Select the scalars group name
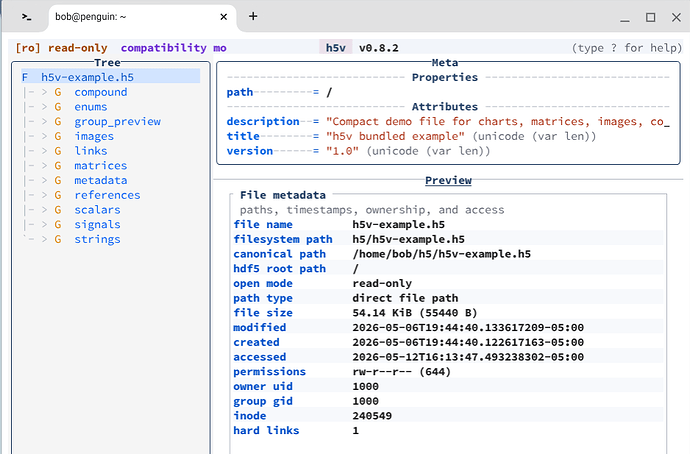The image size is (690, 454). pyautogui.click(x=97, y=210)
